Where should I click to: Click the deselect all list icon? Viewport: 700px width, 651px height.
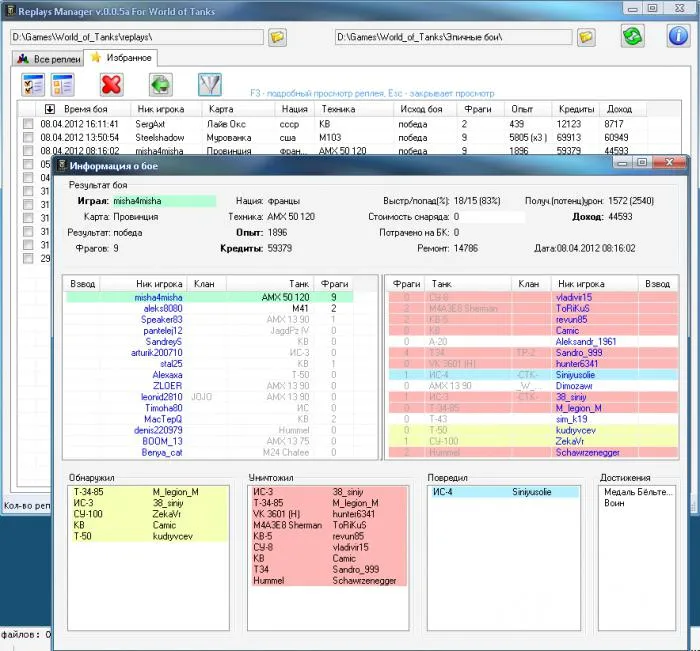tap(63, 85)
